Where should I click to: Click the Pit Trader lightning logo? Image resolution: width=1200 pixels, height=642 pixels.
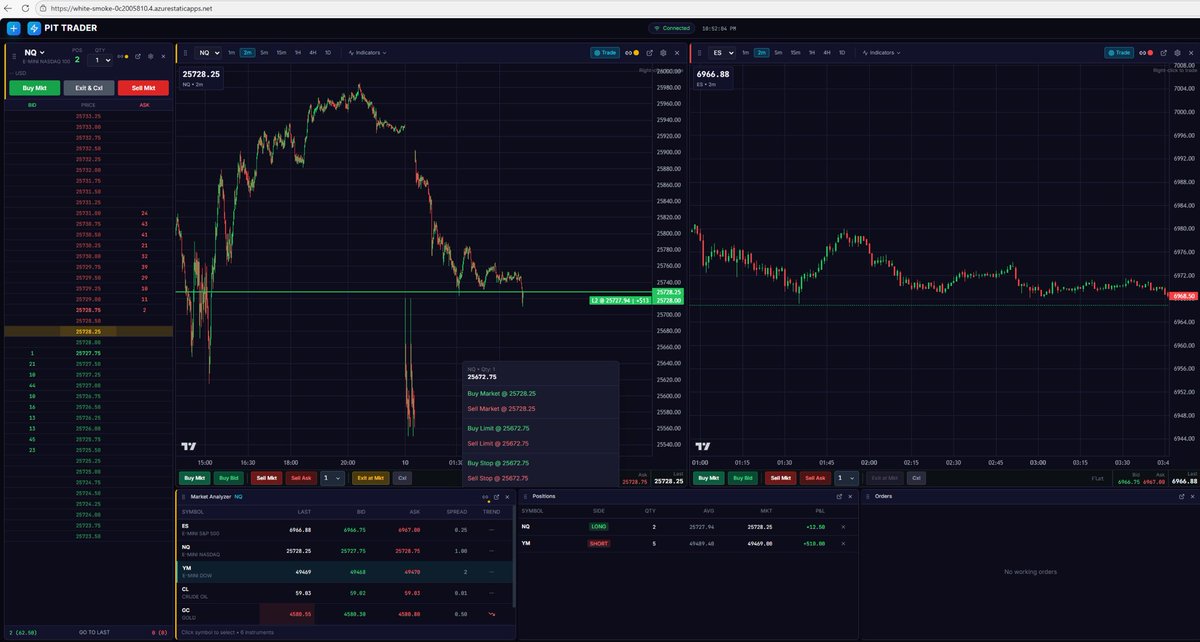click(35, 28)
